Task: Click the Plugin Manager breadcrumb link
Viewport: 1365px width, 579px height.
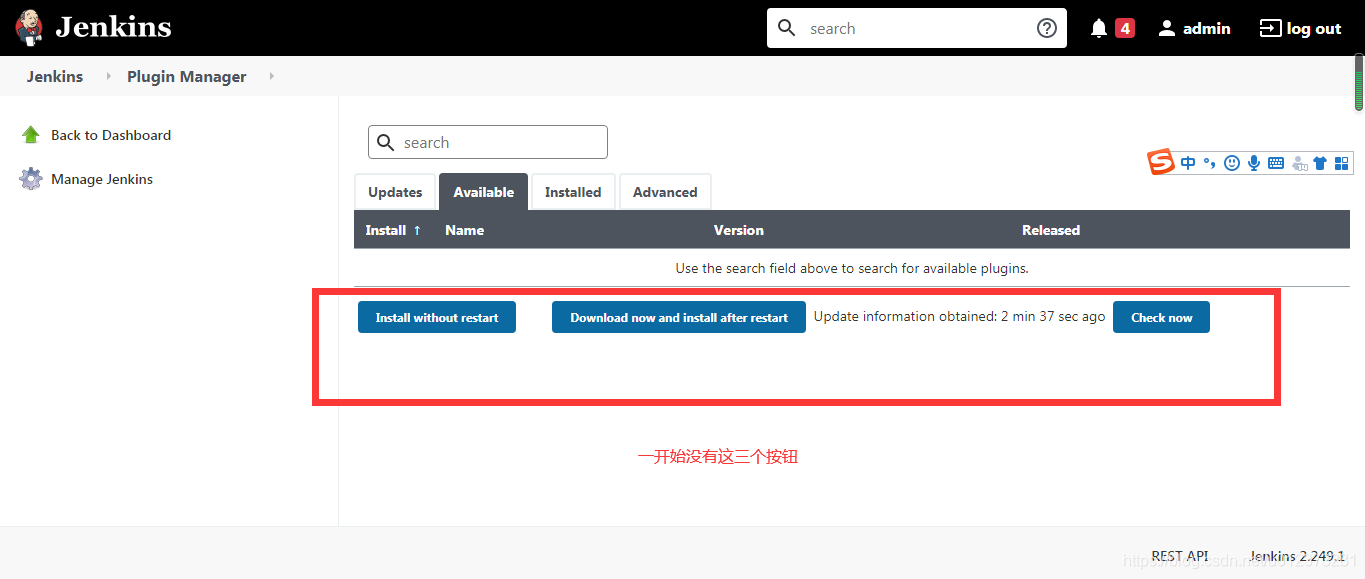Action: pyautogui.click(x=187, y=76)
